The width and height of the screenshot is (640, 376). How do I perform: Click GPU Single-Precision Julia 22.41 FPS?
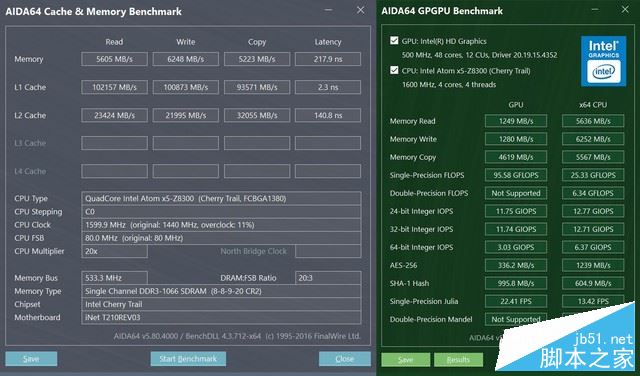[x=516, y=301]
